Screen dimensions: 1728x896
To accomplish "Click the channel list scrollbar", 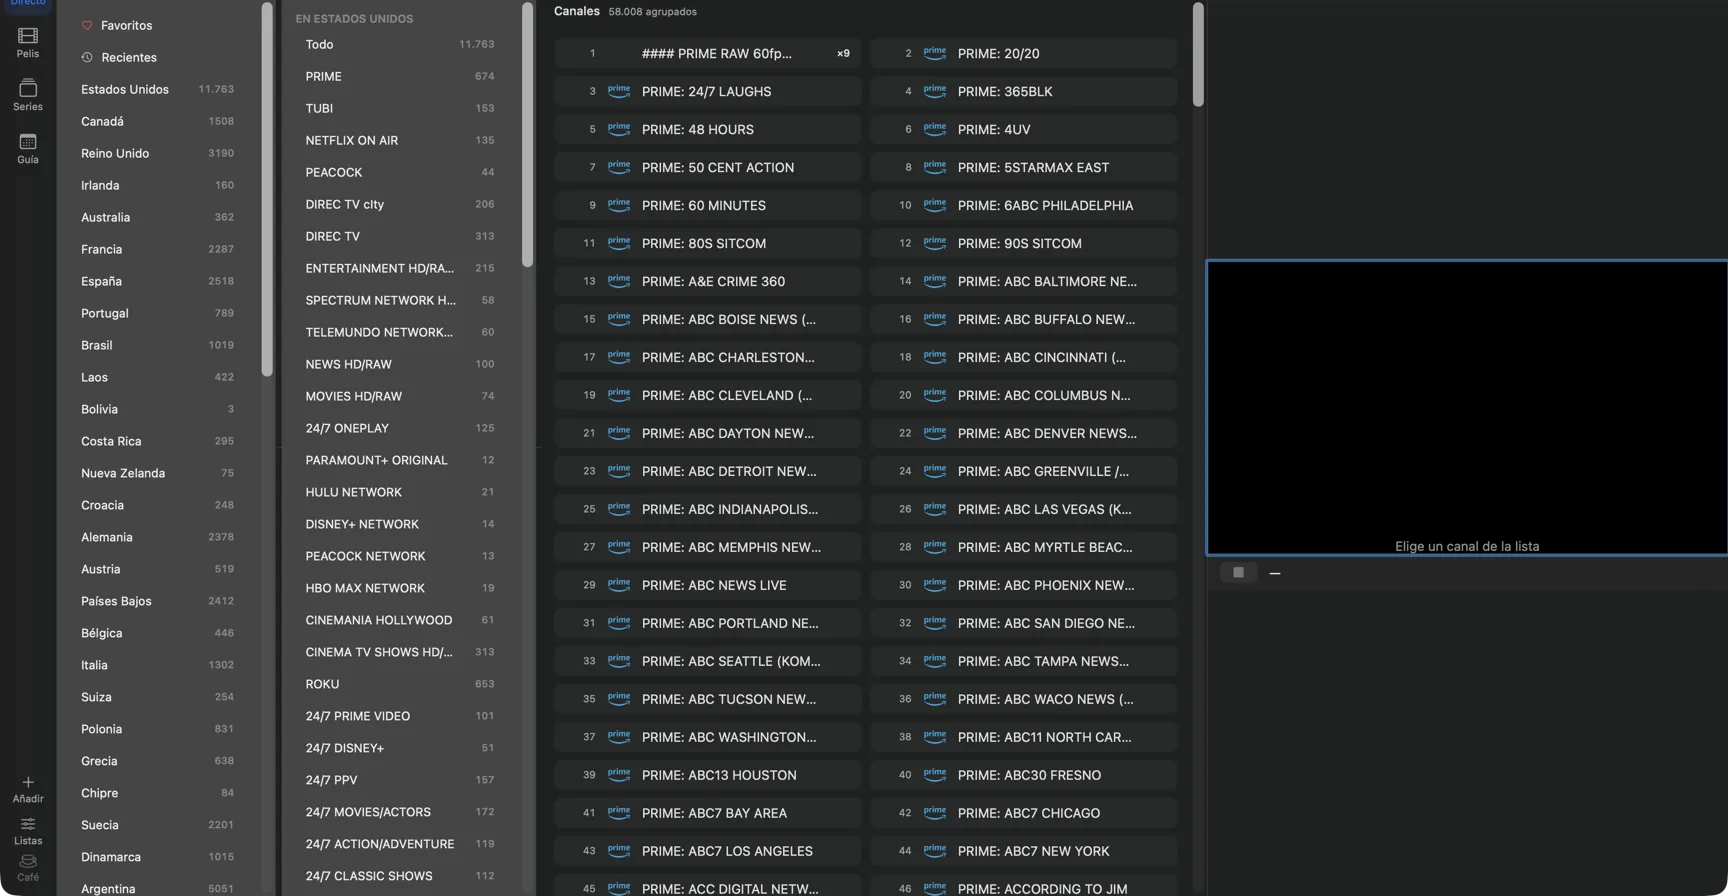I will (1198, 55).
